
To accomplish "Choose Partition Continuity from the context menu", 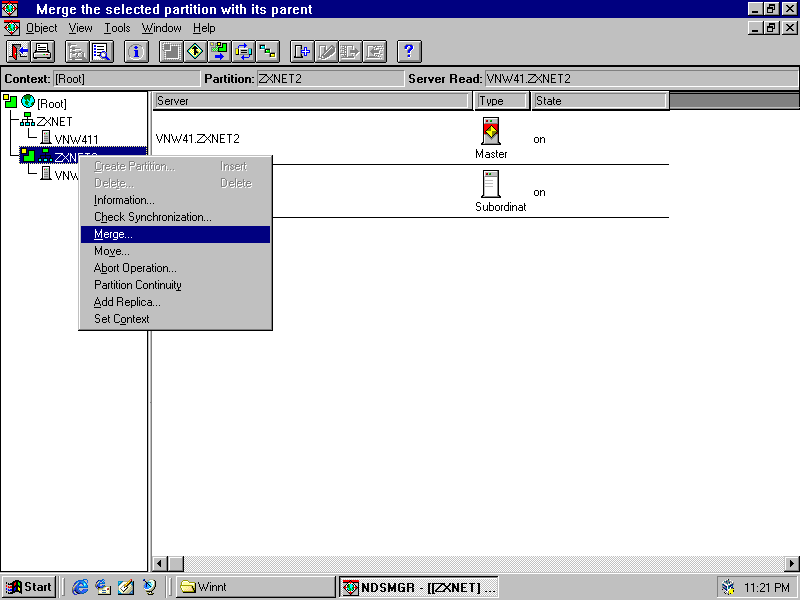I will pos(176,285).
